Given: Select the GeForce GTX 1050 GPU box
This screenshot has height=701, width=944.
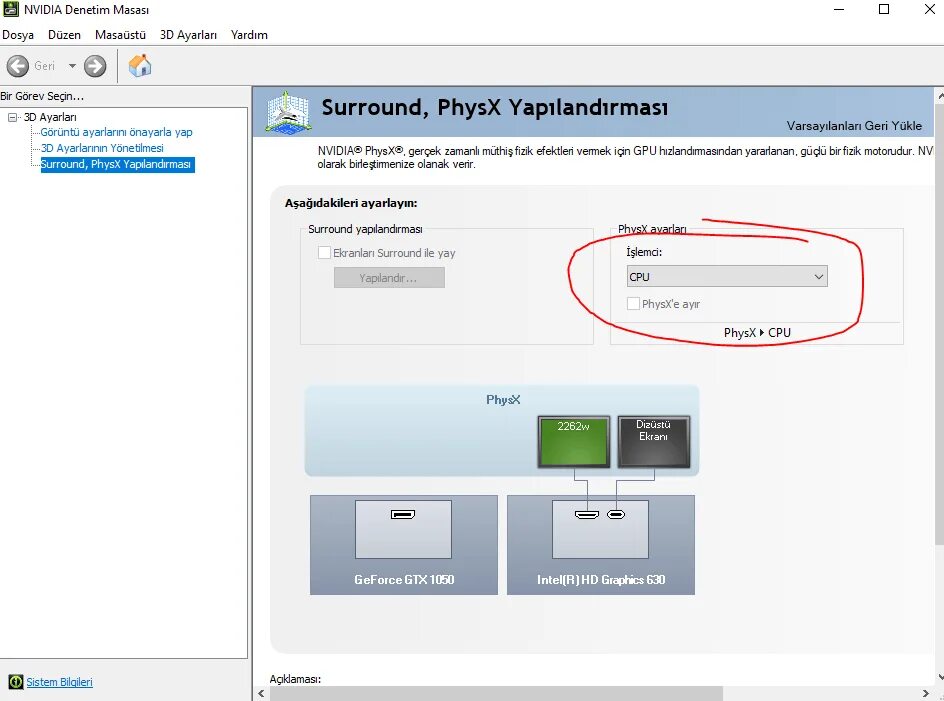Looking at the screenshot, I should pyautogui.click(x=404, y=545).
